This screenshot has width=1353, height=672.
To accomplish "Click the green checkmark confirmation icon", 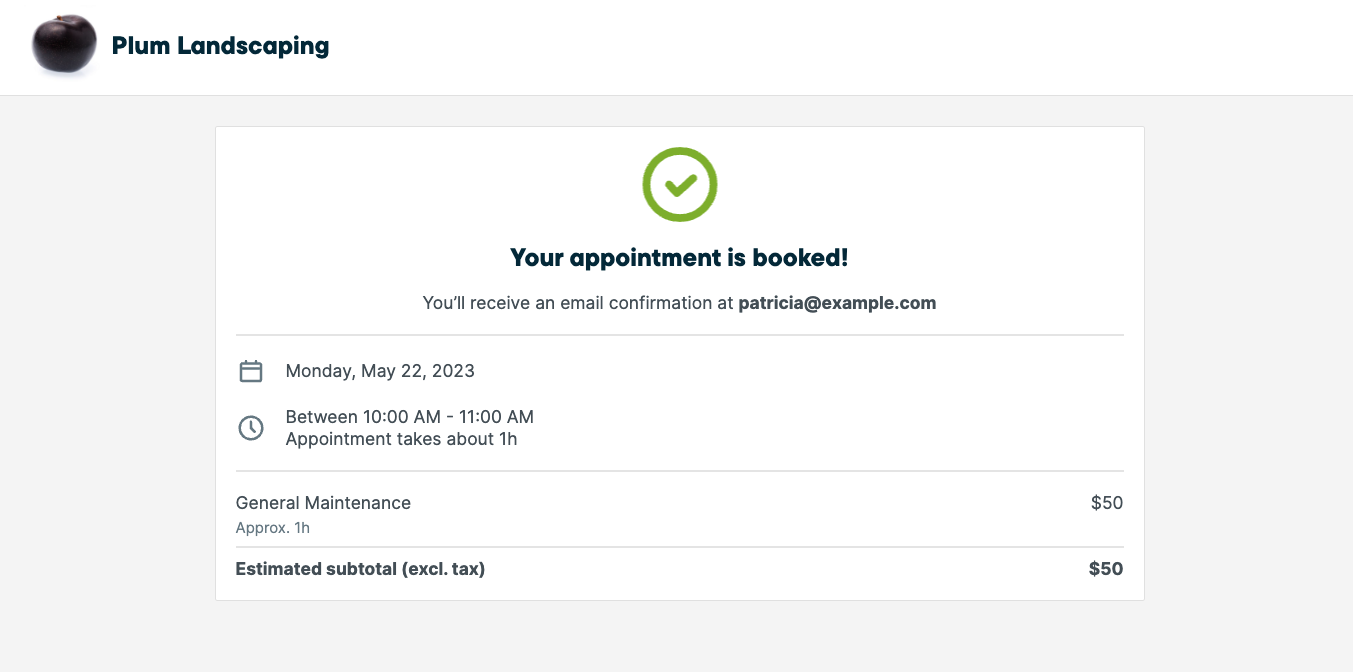I will pyautogui.click(x=680, y=184).
